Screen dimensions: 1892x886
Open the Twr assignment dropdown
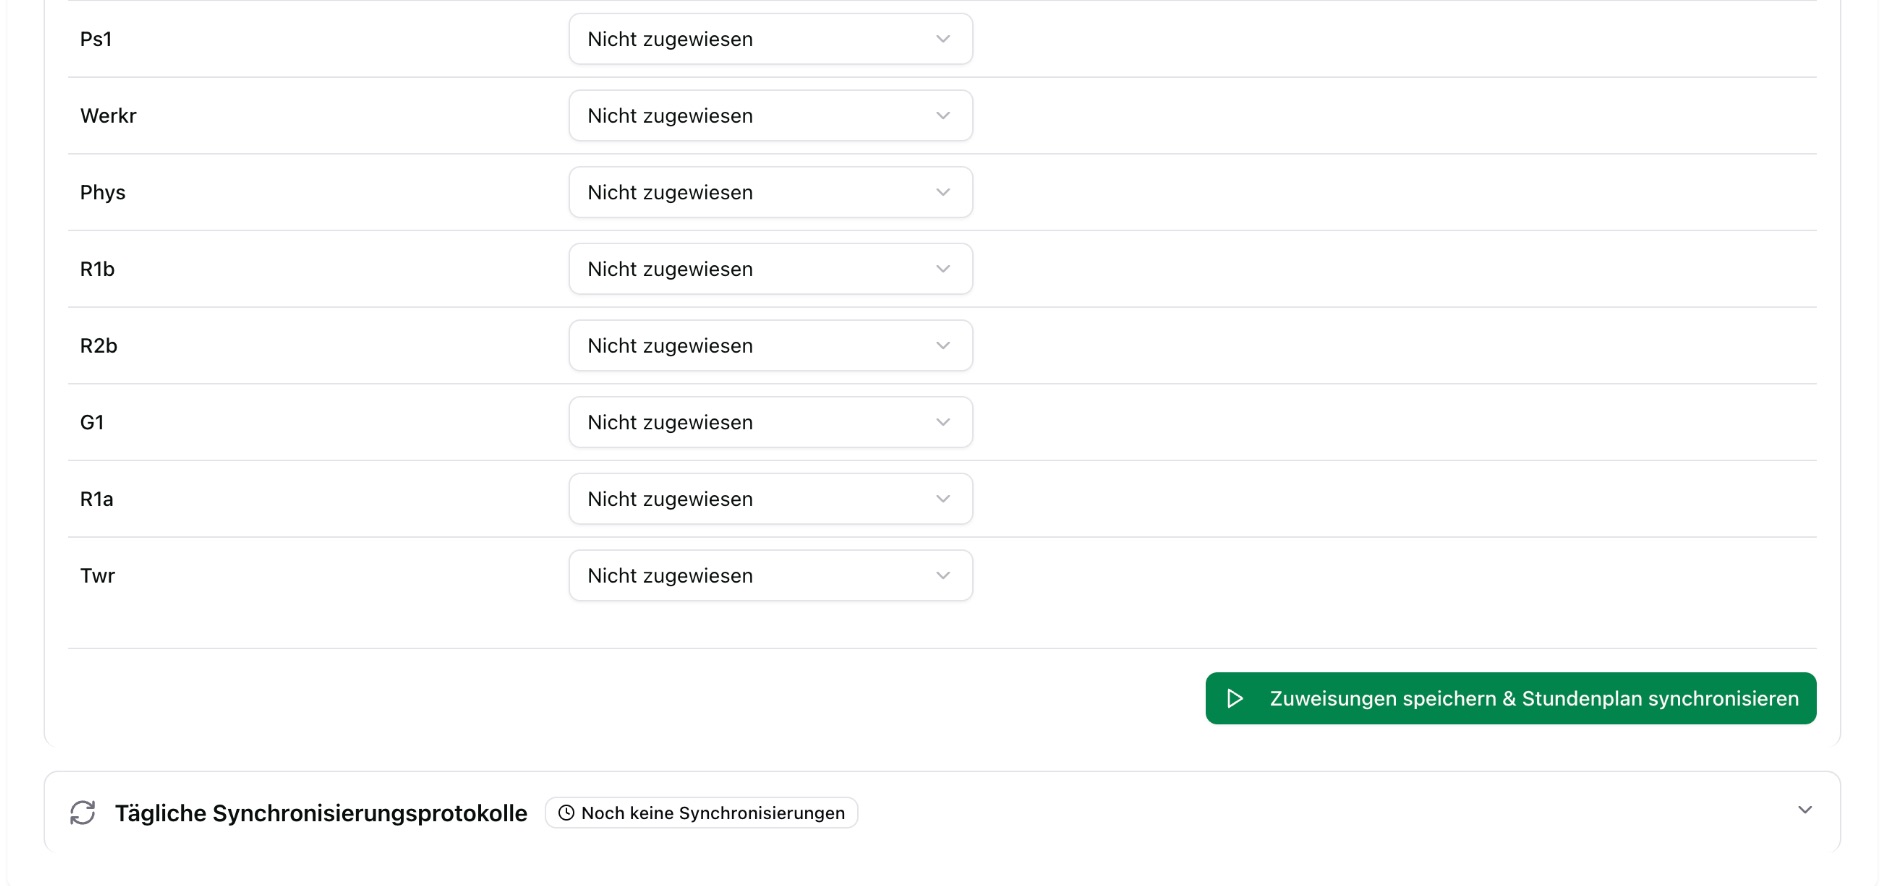pos(770,576)
